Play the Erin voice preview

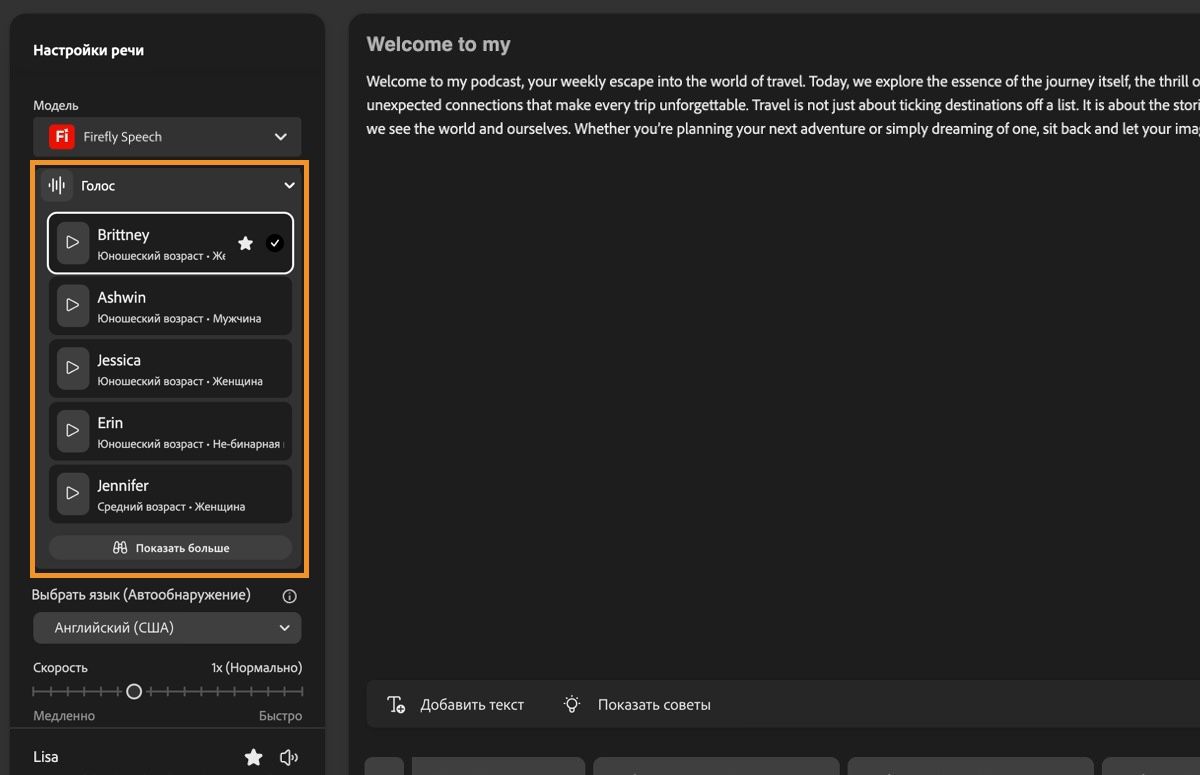click(72, 430)
